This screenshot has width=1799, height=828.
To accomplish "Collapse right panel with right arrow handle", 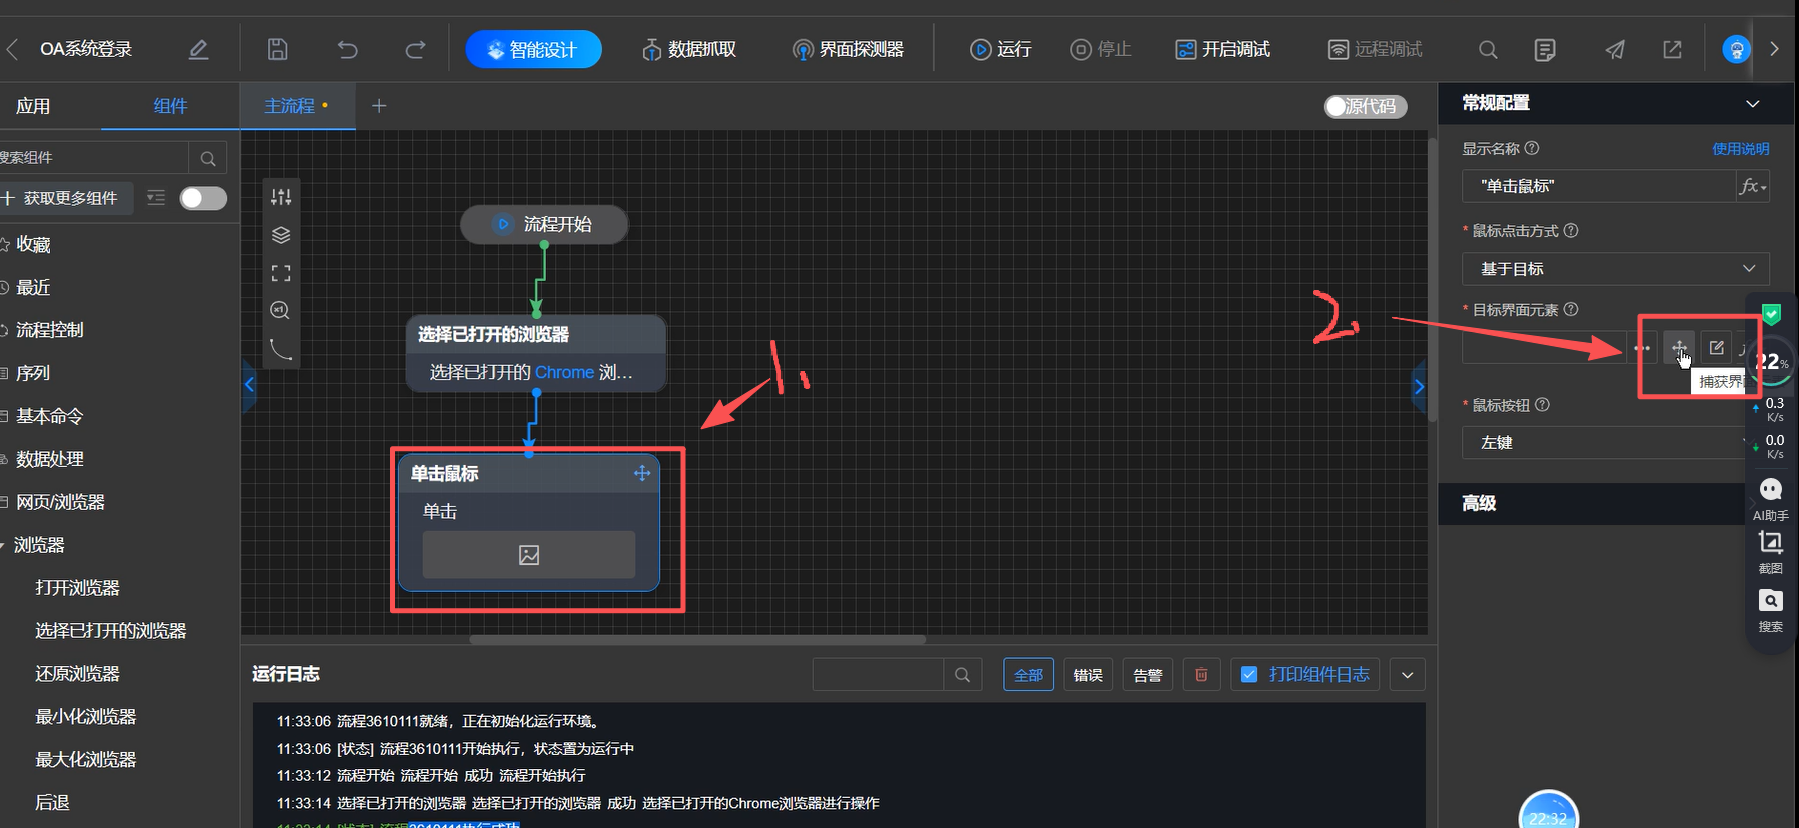I will click(x=1419, y=386).
